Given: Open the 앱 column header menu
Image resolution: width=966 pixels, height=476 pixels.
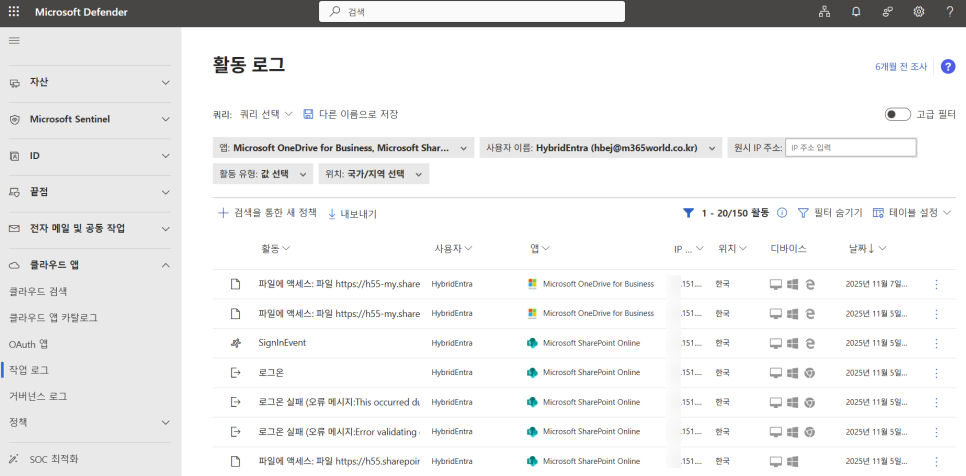Looking at the screenshot, I should point(540,249).
